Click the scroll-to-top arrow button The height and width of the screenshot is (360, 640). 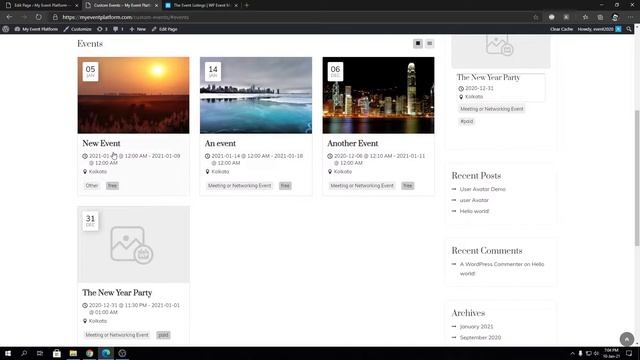(x=627, y=339)
